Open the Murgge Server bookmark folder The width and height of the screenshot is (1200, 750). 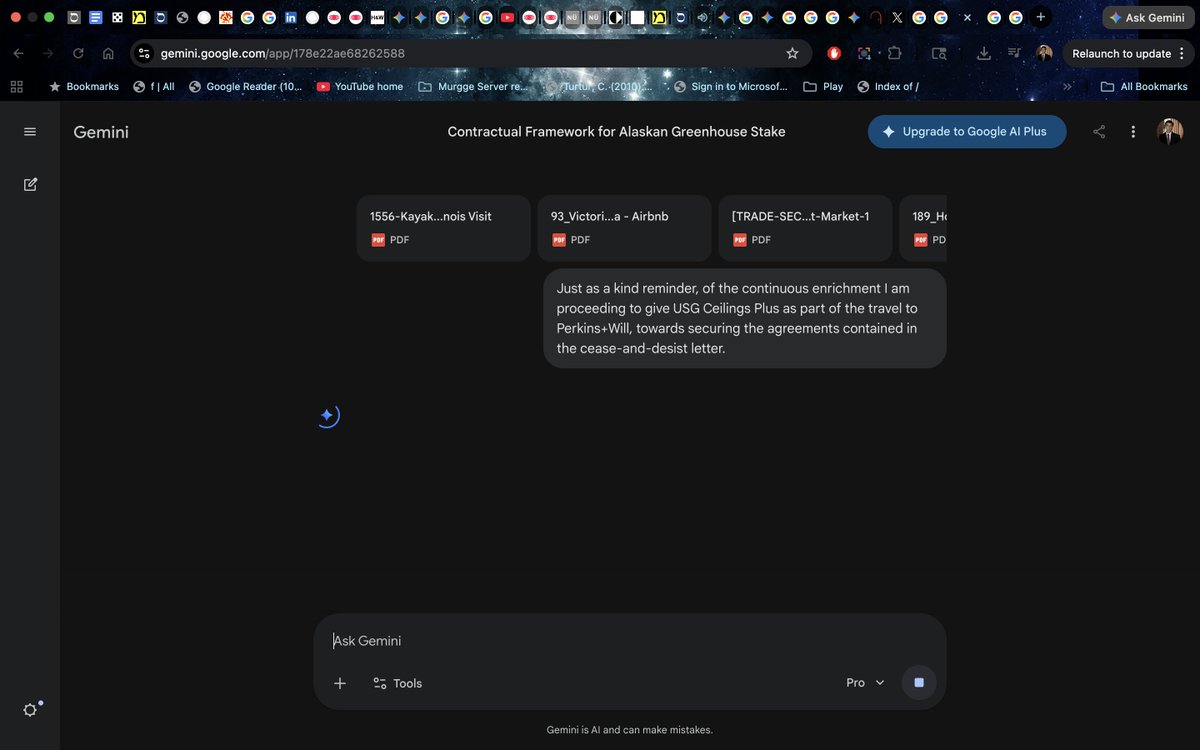472,86
